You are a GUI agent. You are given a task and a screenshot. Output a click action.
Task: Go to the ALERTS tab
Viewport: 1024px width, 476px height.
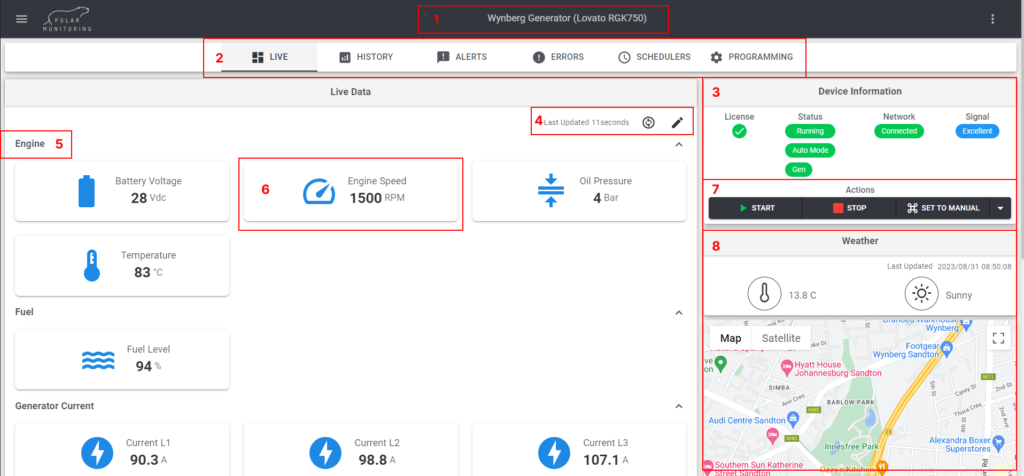462,57
